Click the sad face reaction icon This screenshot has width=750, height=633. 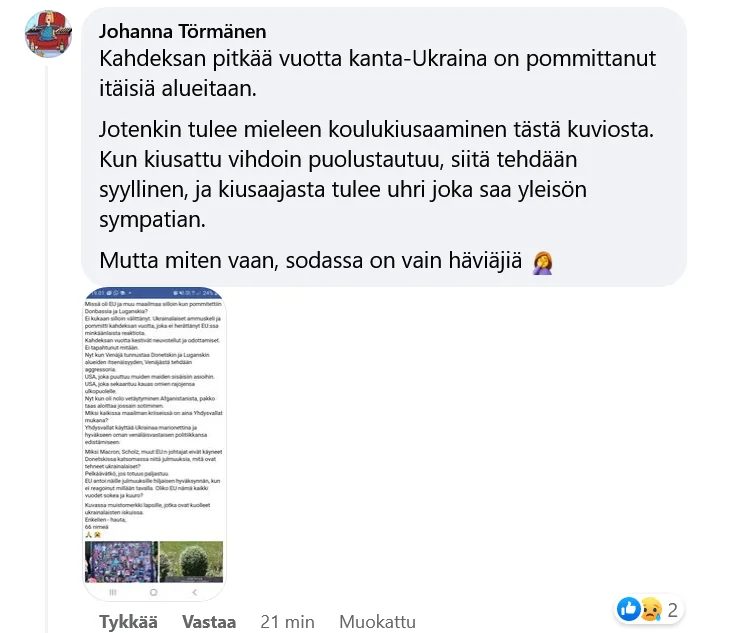pos(651,609)
